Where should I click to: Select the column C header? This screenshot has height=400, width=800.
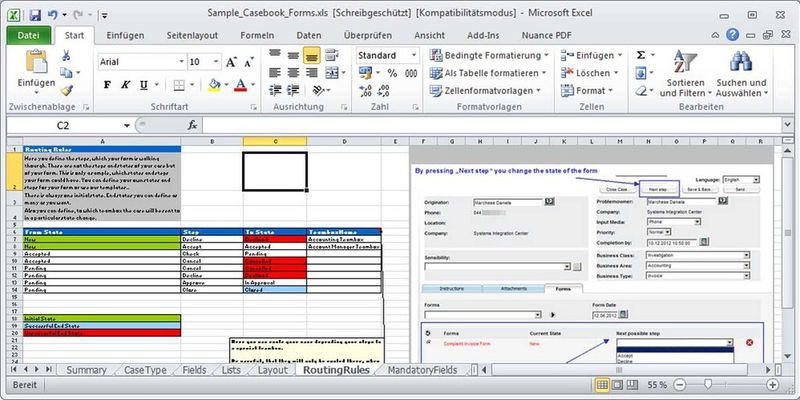[x=274, y=141]
